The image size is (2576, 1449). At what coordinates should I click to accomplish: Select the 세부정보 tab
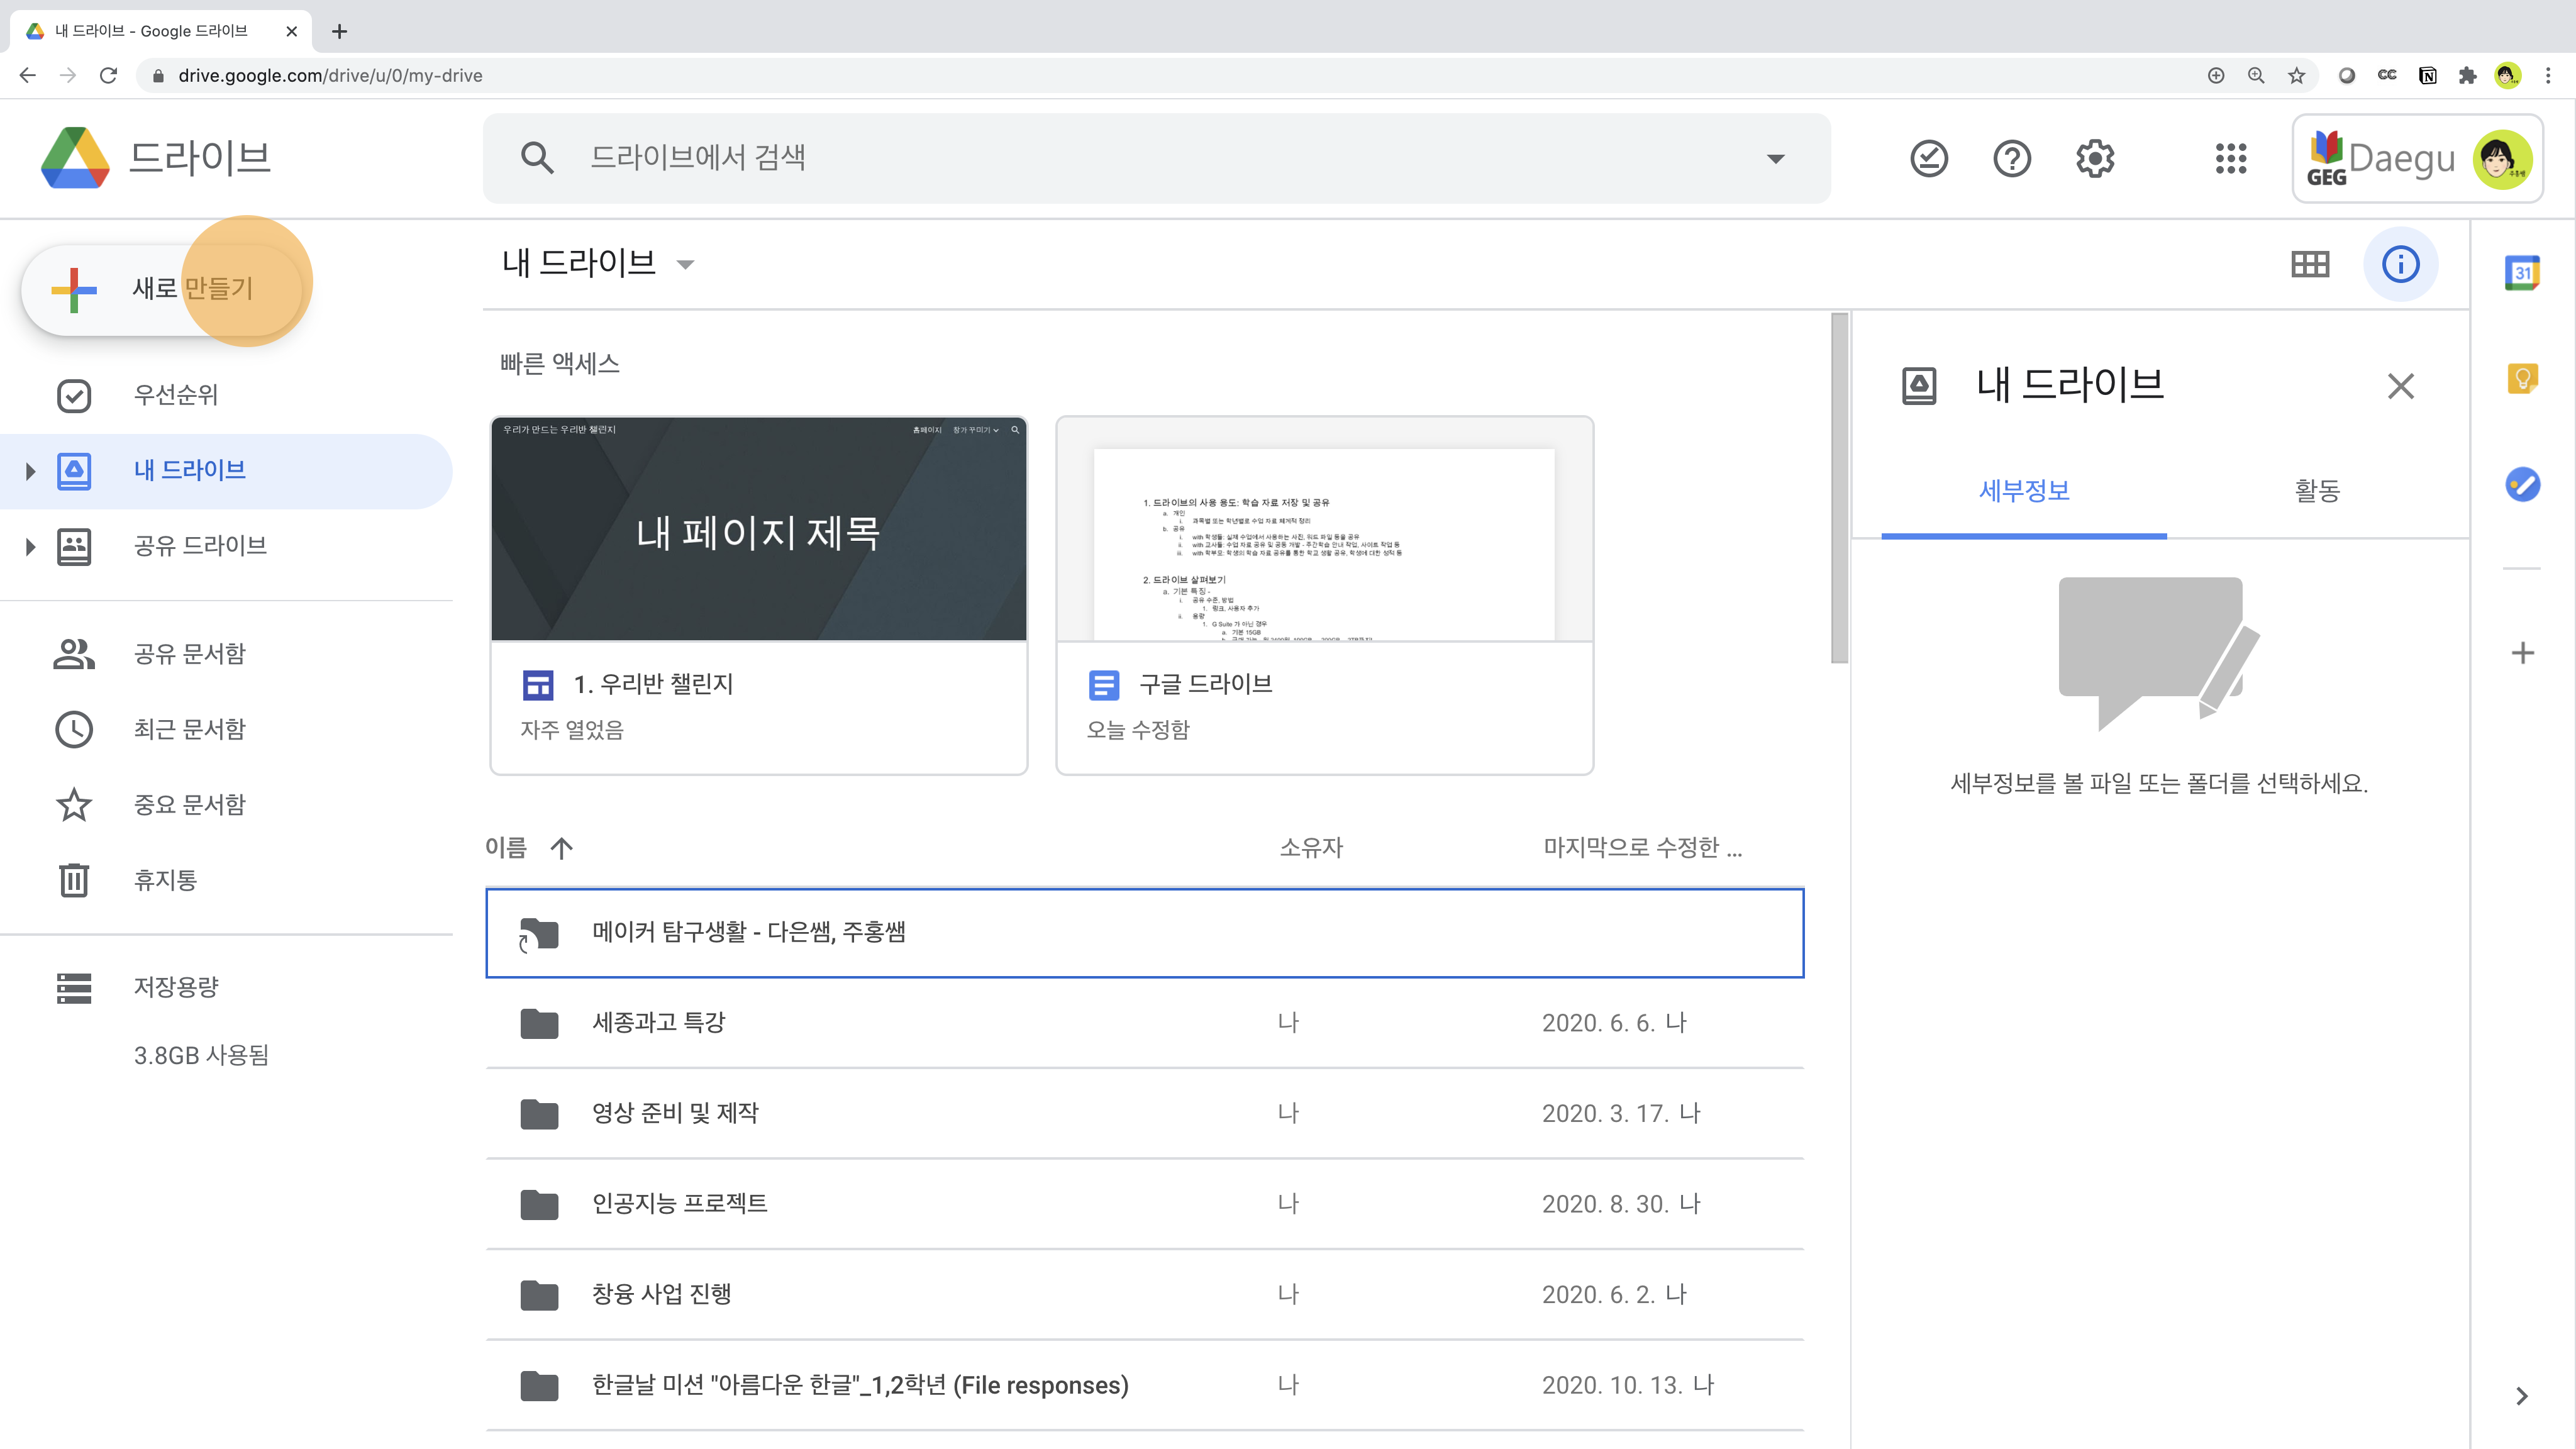tap(2024, 490)
